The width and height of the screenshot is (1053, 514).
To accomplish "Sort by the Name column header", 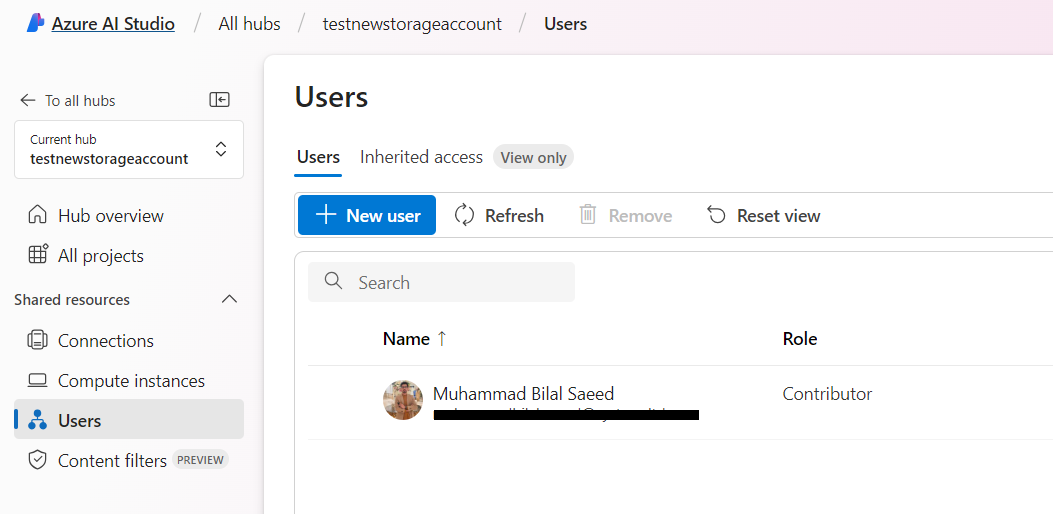I will tap(406, 339).
